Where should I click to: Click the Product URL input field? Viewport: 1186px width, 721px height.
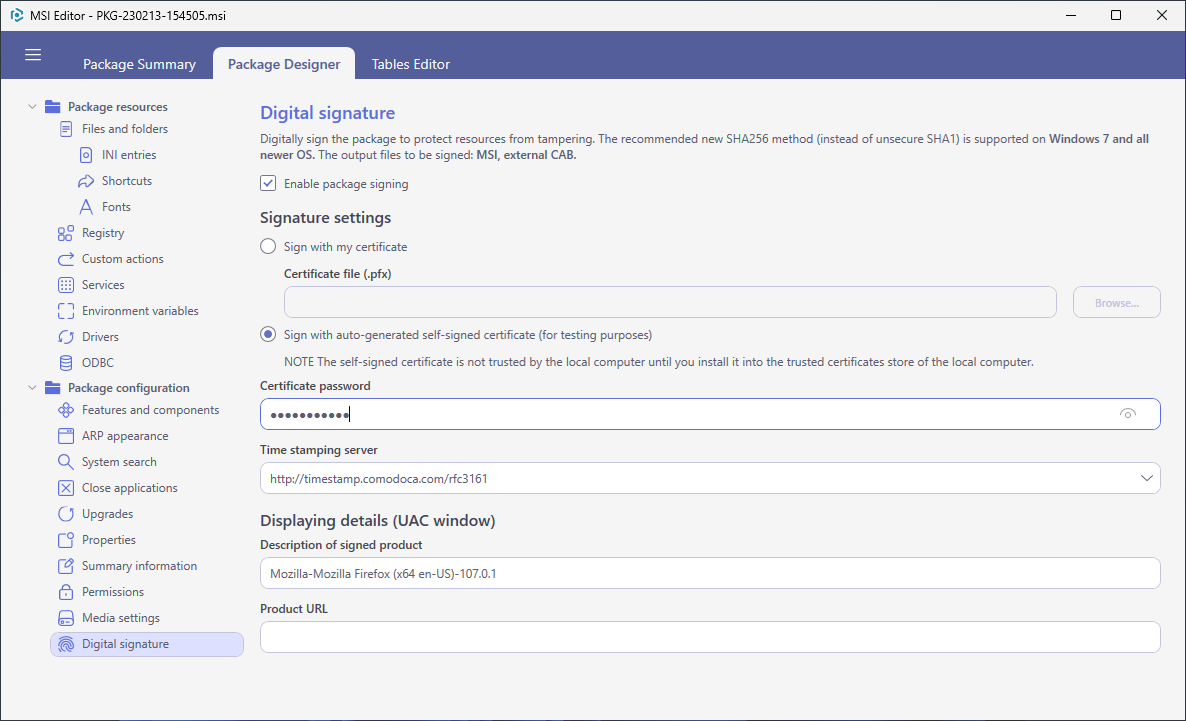[x=709, y=637]
